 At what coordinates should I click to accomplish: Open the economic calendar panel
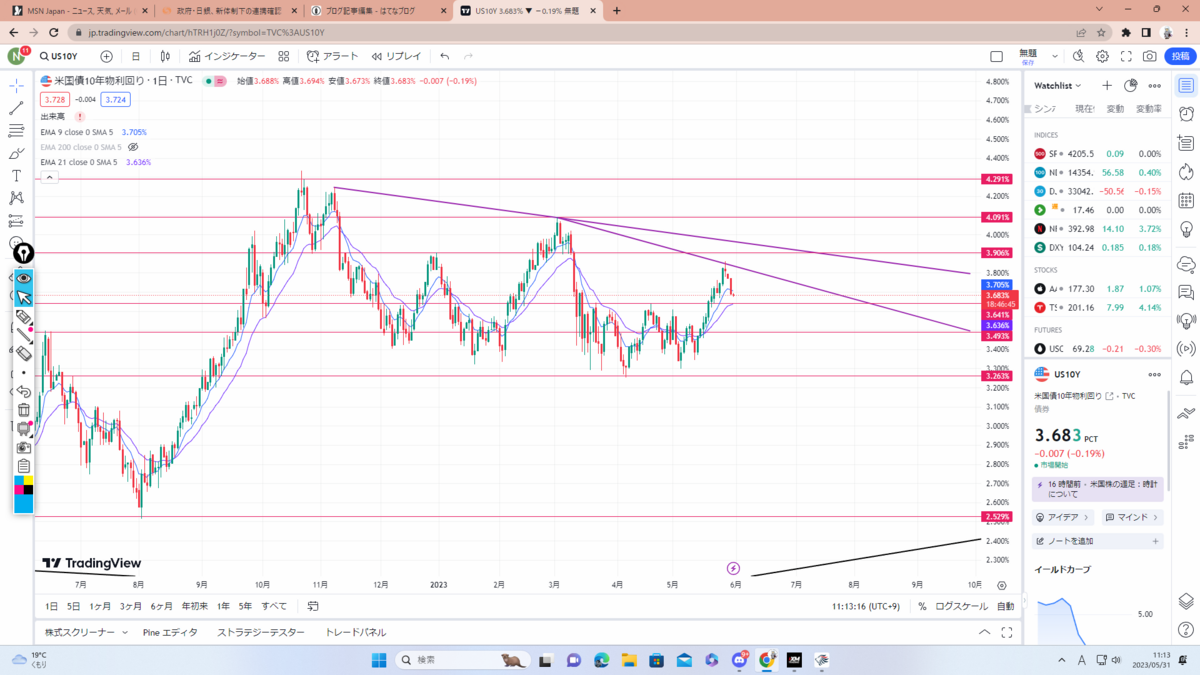(1186, 201)
